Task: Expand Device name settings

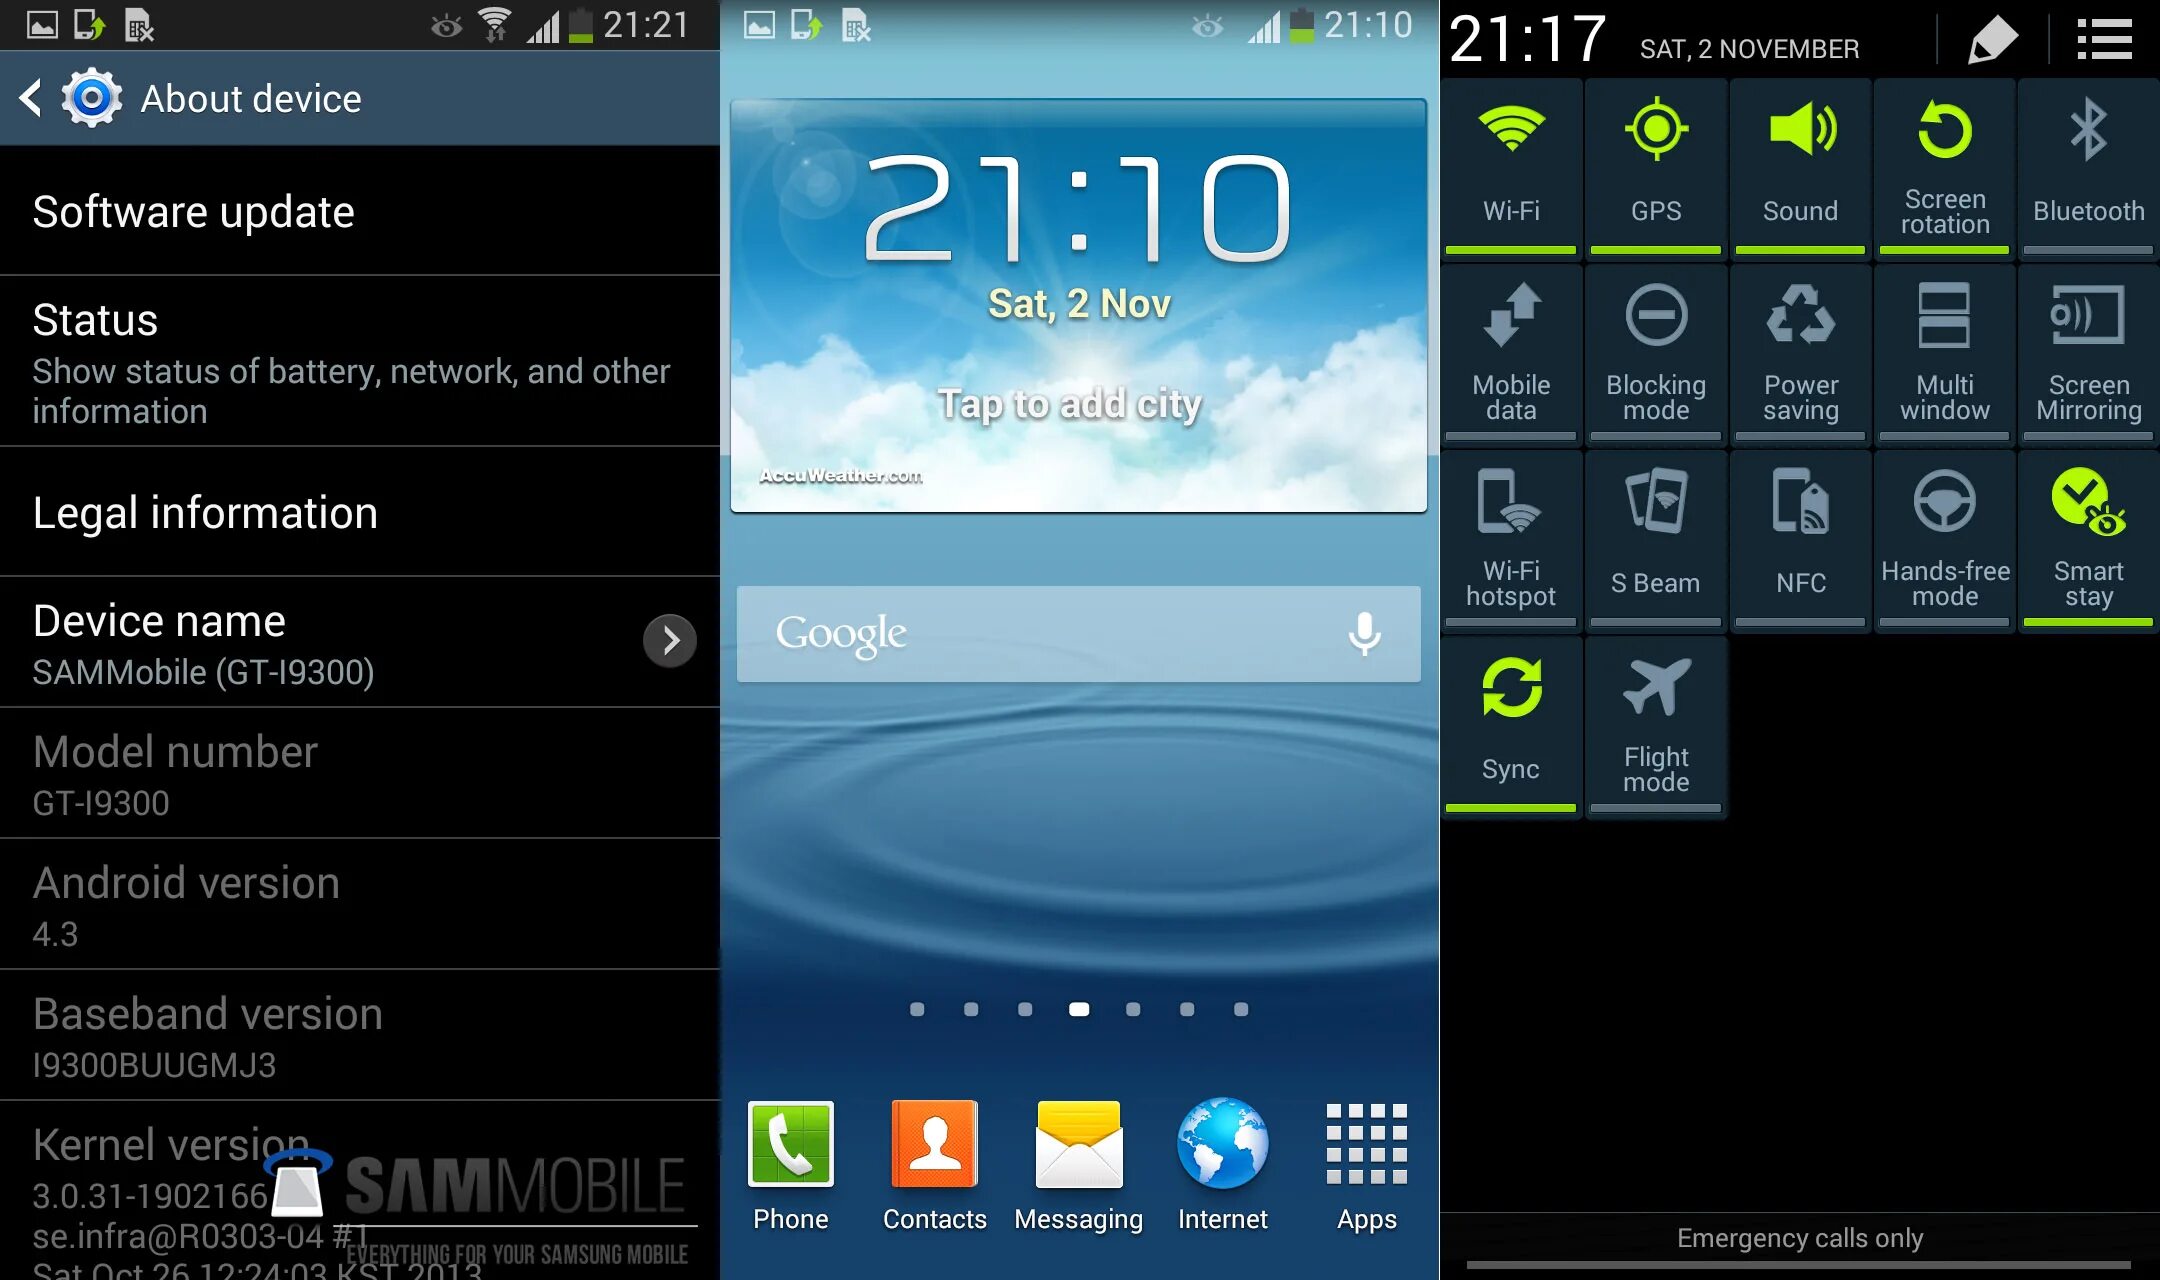Action: 672,637
